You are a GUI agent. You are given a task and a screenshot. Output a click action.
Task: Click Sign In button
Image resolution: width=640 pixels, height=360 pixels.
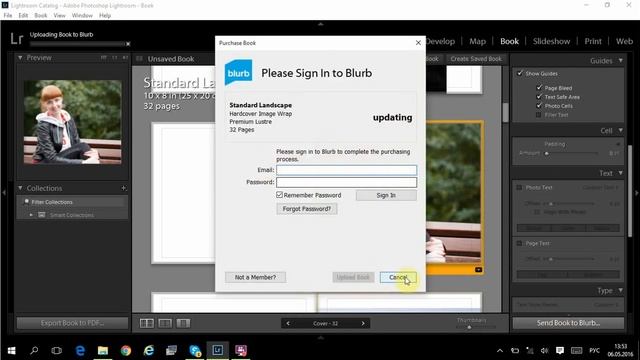[386, 195]
